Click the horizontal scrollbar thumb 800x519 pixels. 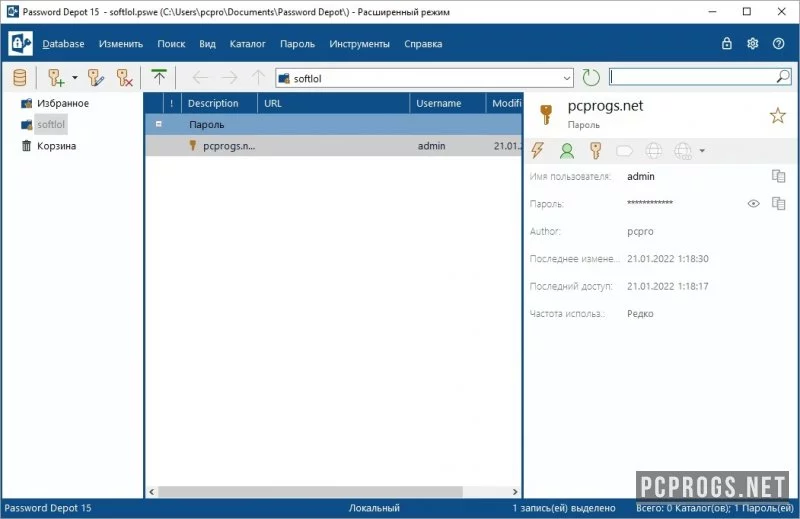310,492
